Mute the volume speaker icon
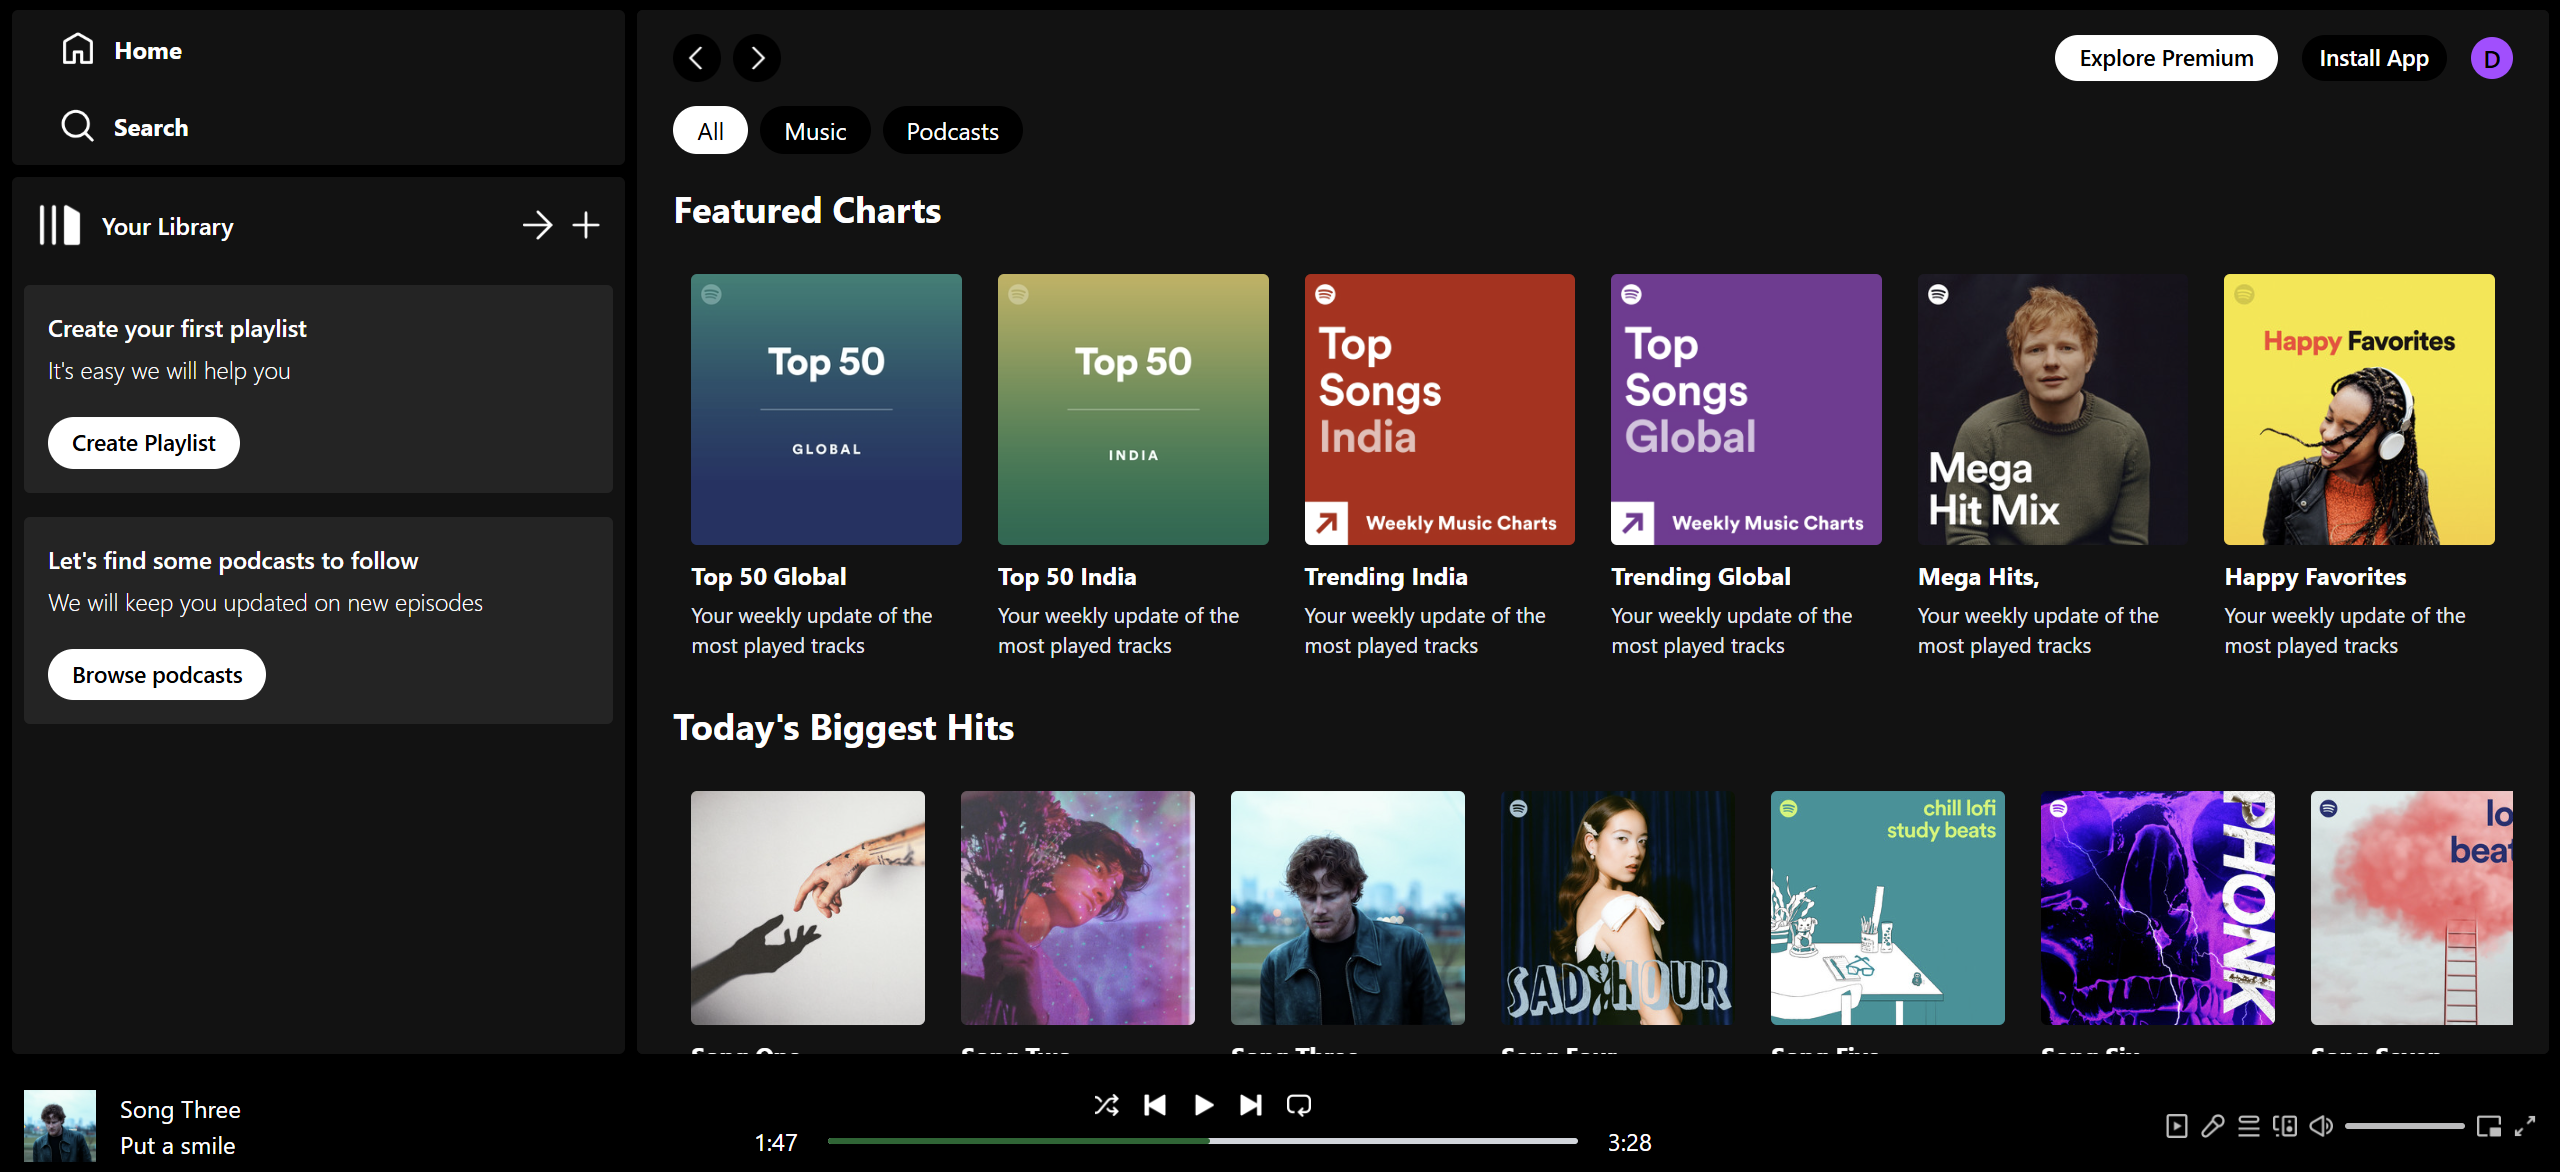This screenshot has width=2560, height=1172. [2321, 1126]
